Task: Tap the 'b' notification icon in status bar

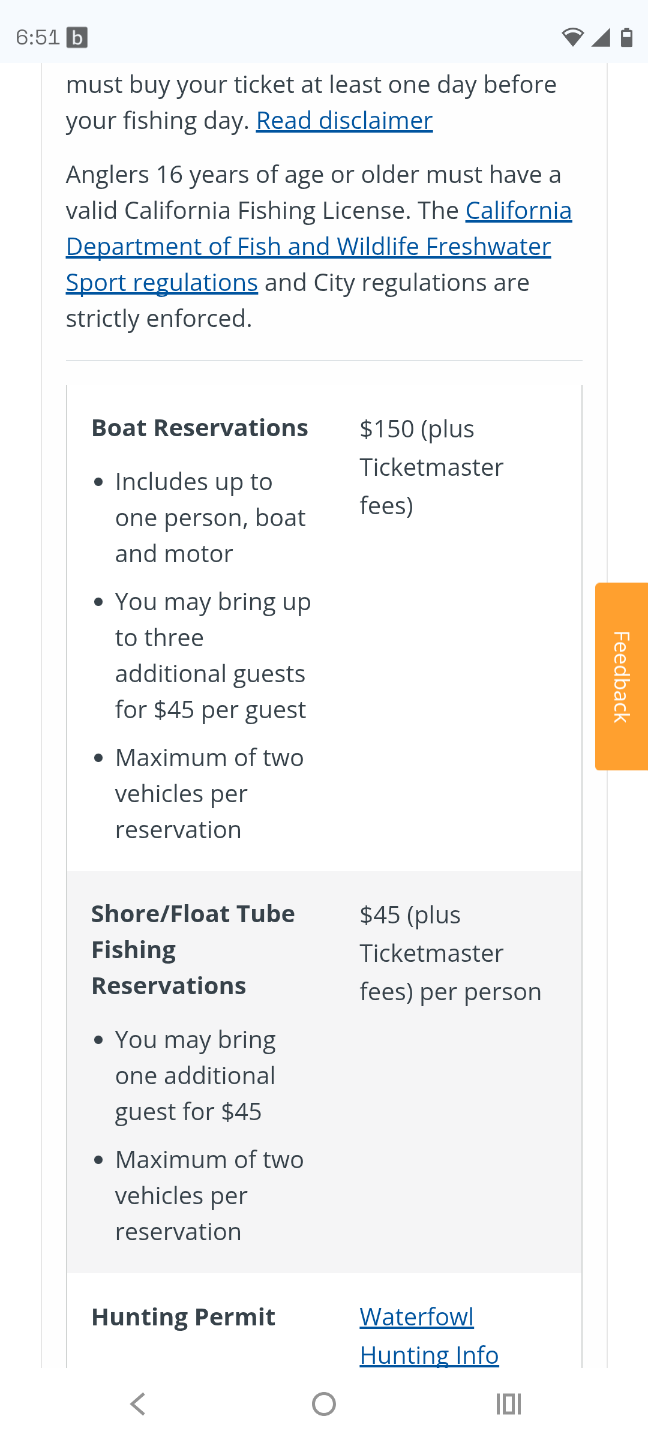Action: click(77, 38)
